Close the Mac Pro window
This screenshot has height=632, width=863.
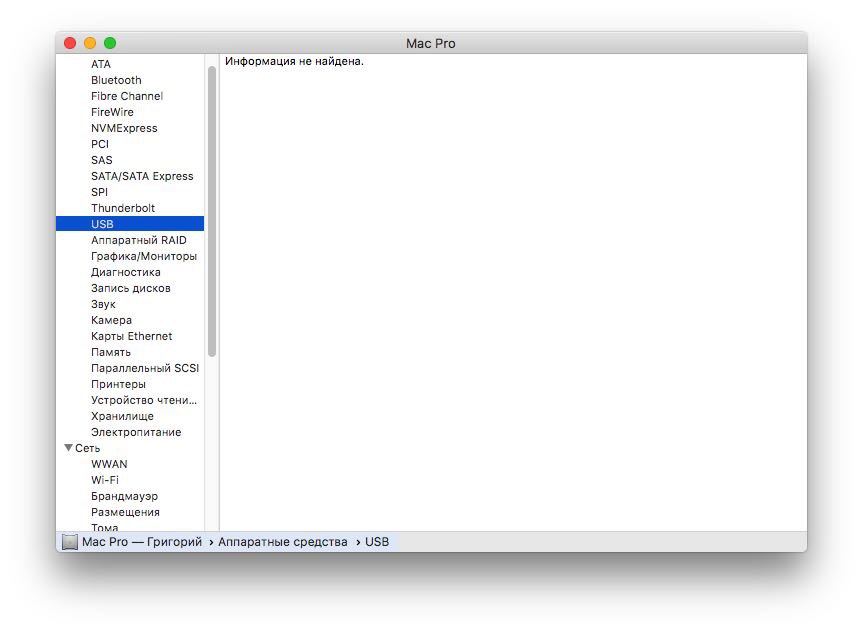(70, 43)
